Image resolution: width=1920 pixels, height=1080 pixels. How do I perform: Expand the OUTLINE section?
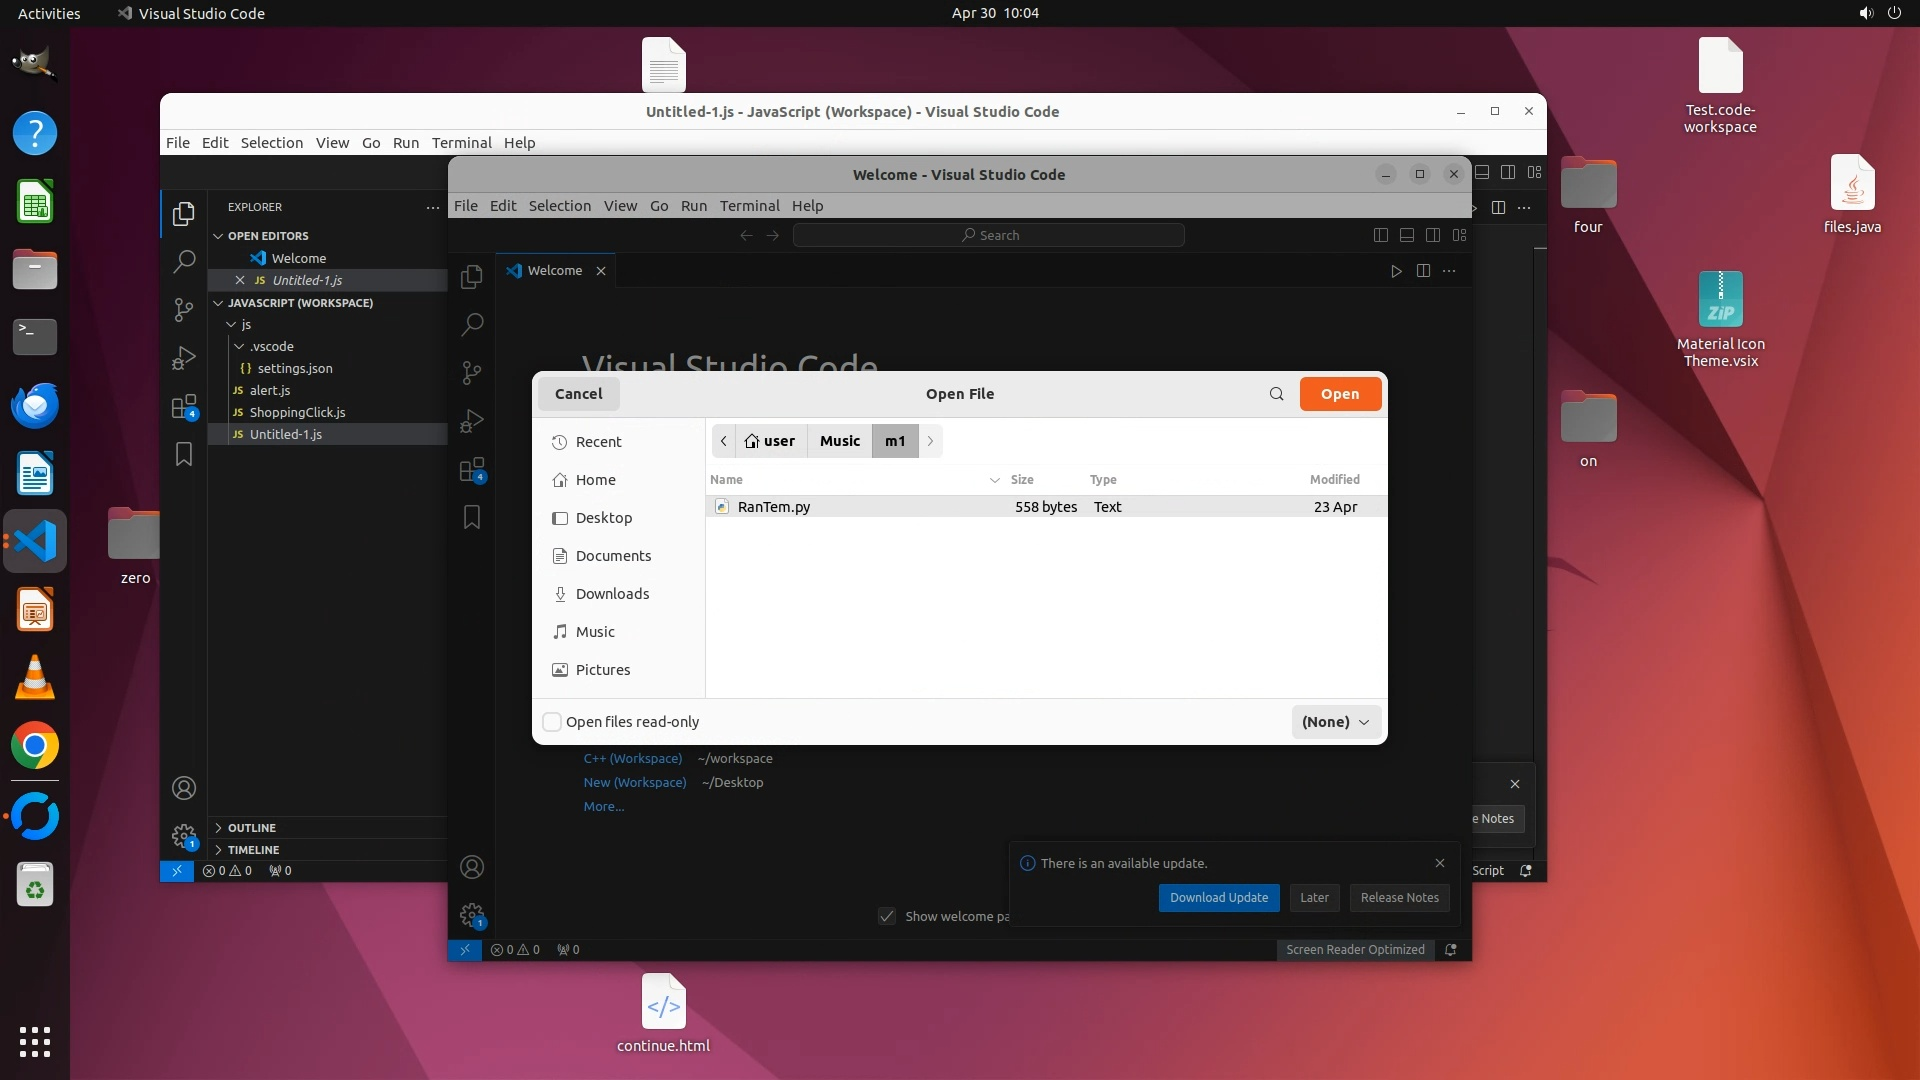pyautogui.click(x=251, y=828)
